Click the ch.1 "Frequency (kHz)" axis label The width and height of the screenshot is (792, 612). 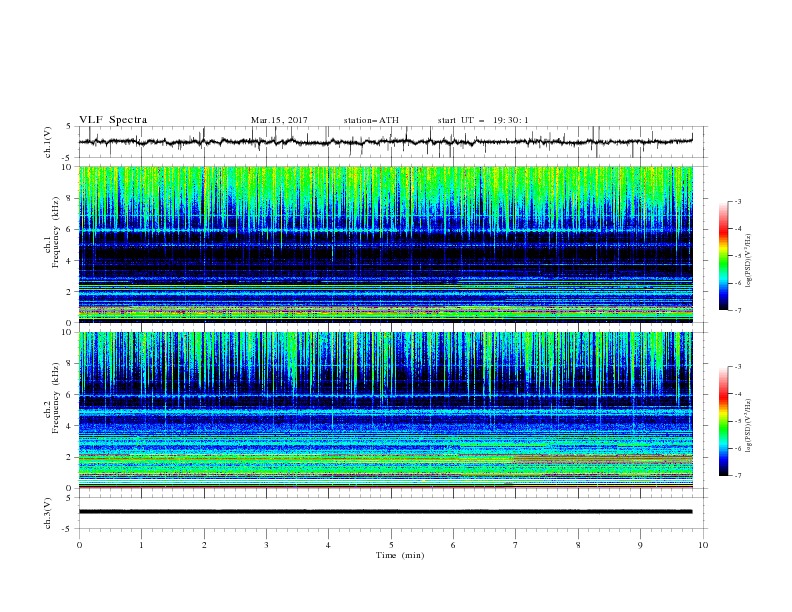[55, 232]
